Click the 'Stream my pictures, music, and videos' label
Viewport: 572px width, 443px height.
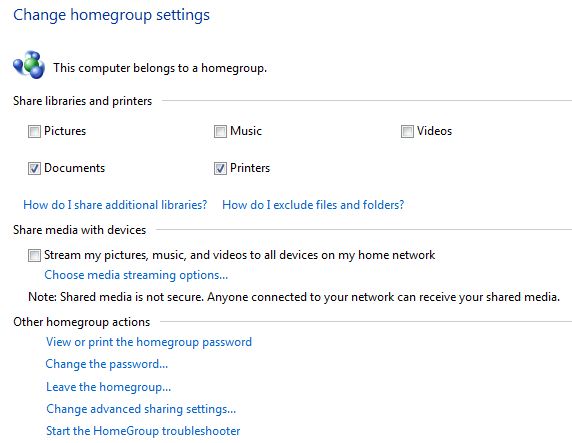[x=240, y=255]
